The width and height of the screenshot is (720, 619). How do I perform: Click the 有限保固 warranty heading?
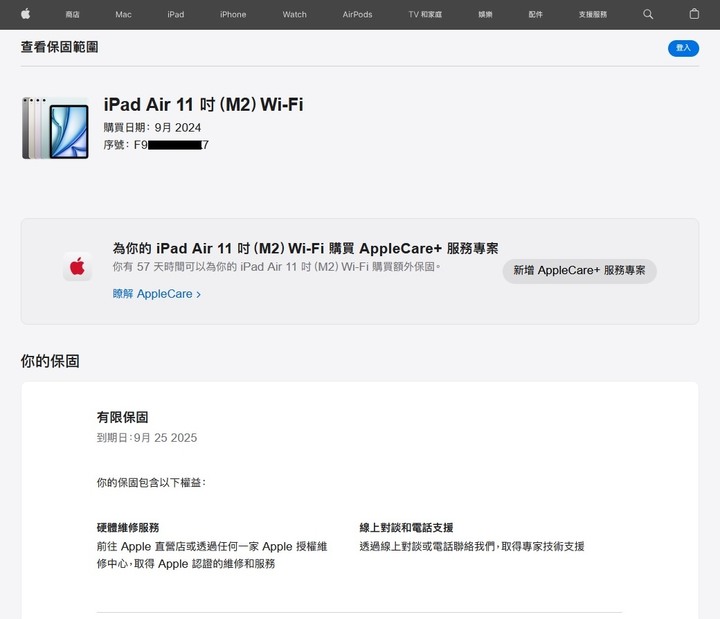pos(122,417)
